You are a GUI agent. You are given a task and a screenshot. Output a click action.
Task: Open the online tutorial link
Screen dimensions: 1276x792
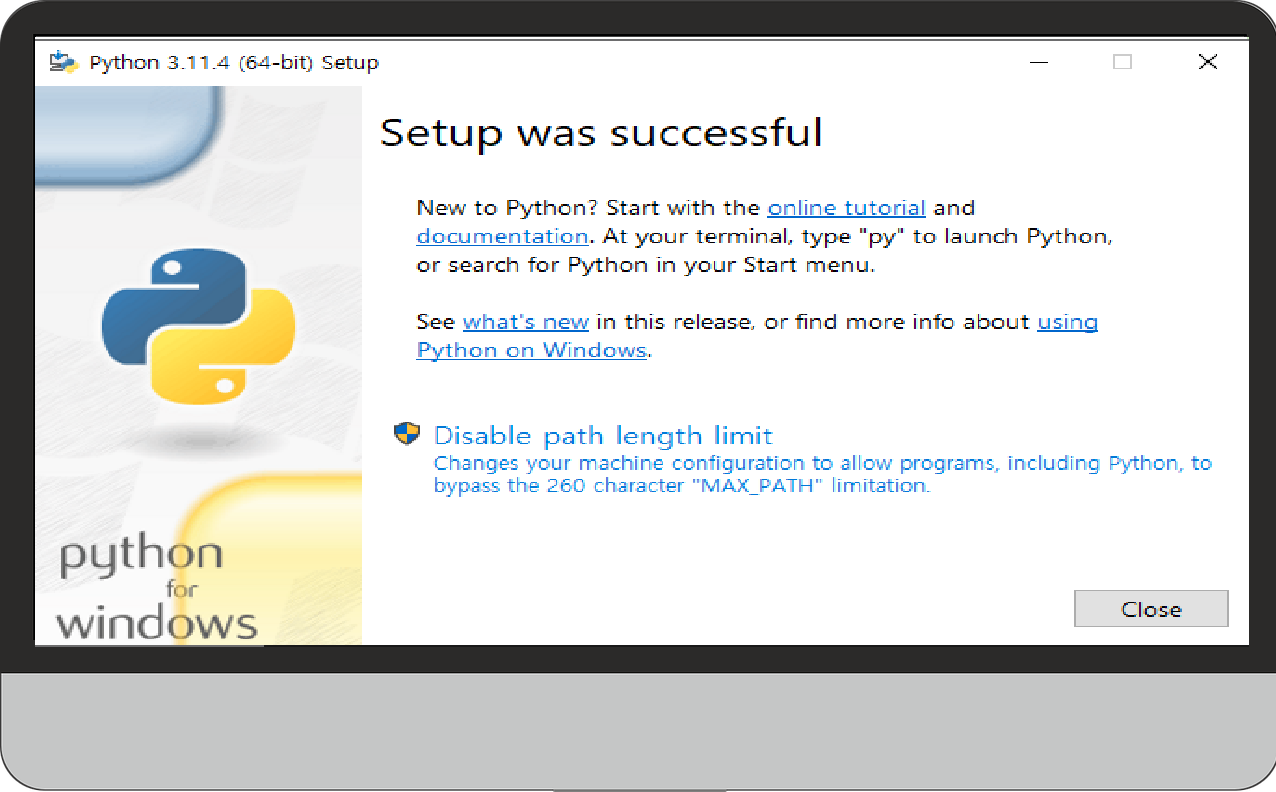point(846,208)
